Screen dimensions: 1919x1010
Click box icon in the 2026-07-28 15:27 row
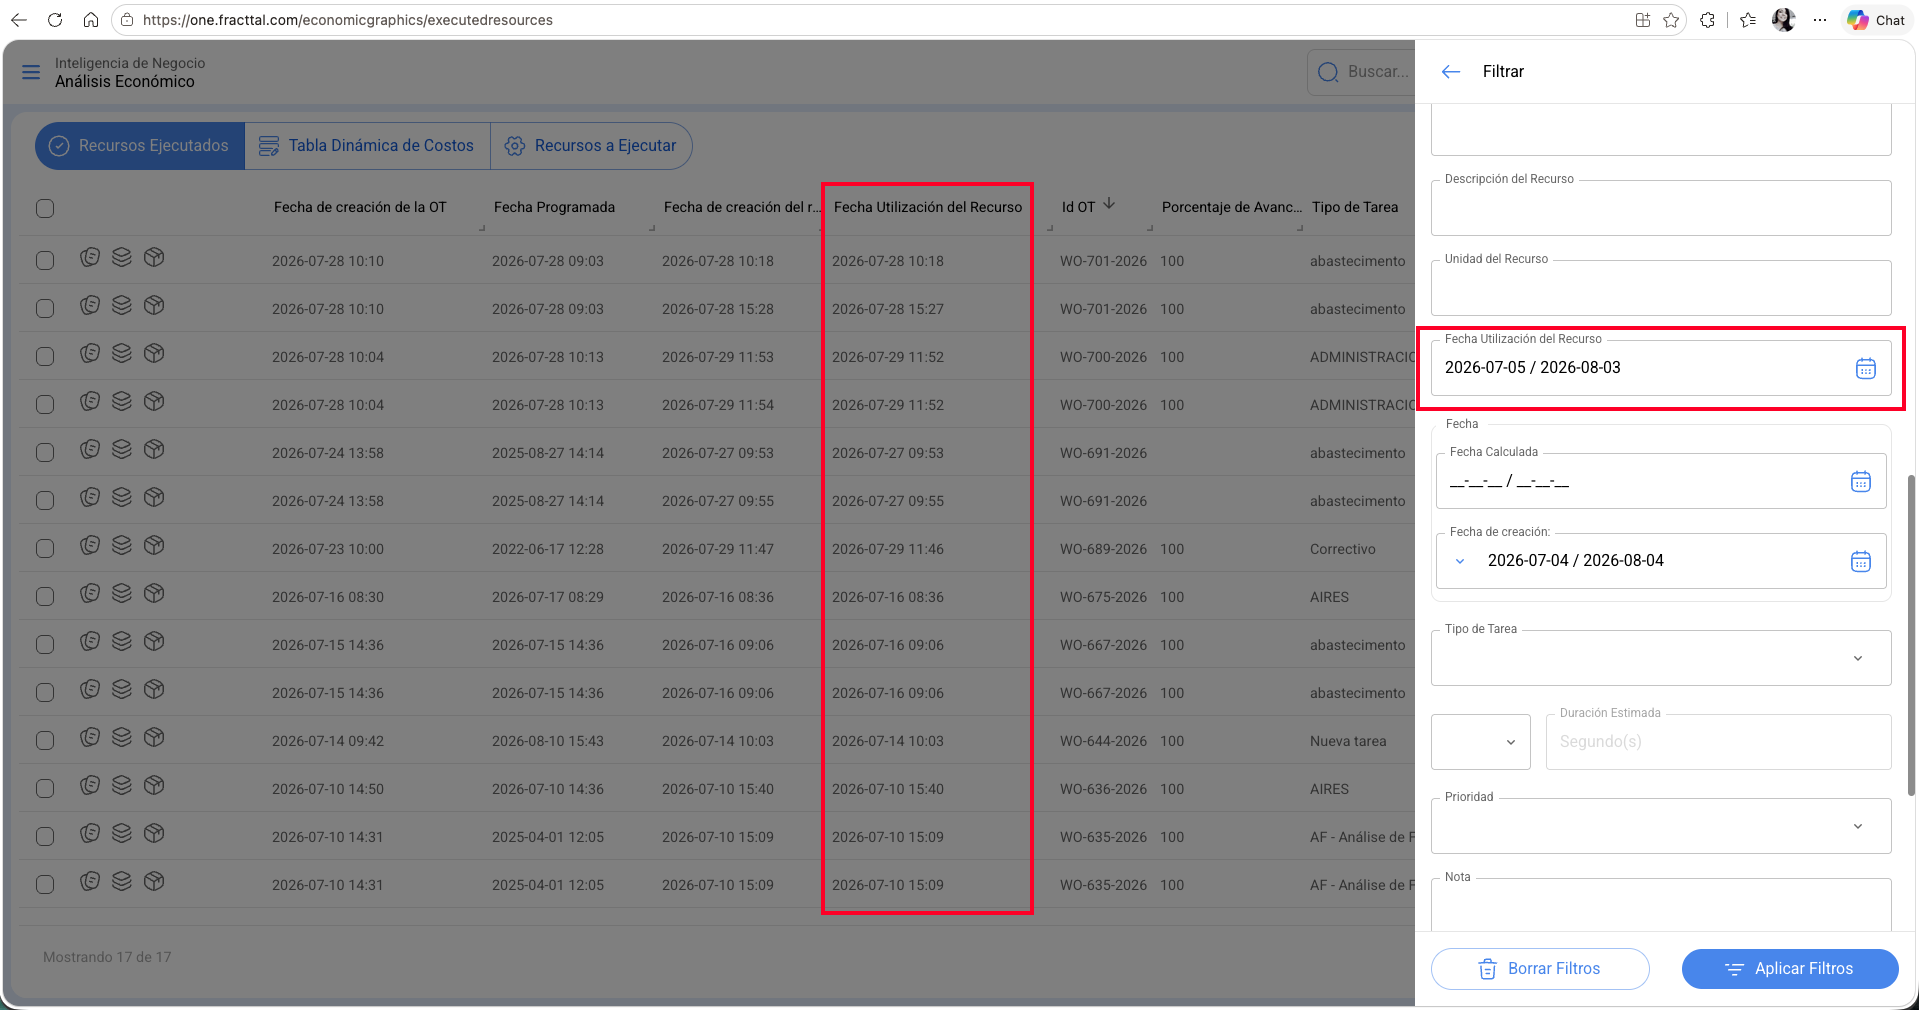click(x=154, y=306)
